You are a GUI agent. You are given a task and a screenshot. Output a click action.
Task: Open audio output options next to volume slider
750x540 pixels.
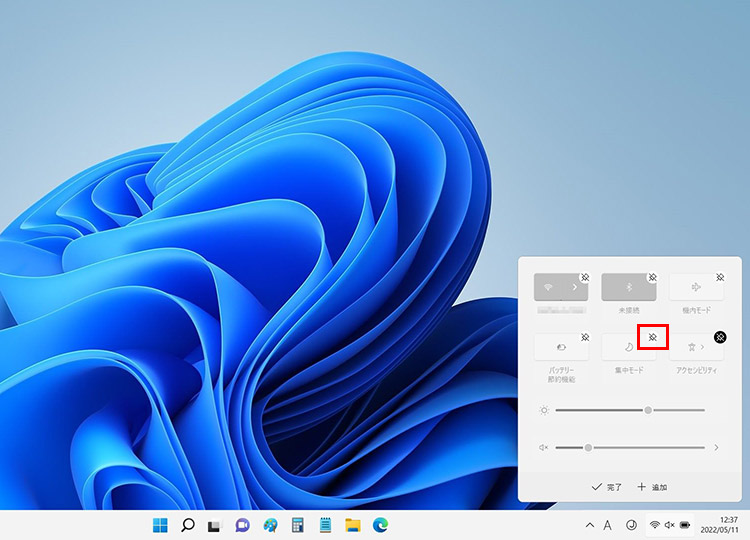pos(716,448)
